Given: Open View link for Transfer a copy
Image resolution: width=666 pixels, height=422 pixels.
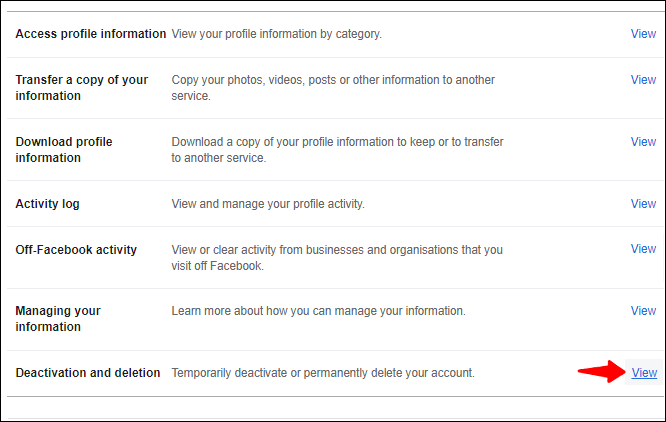Looking at the screenshot, I should tap(643, 80).
